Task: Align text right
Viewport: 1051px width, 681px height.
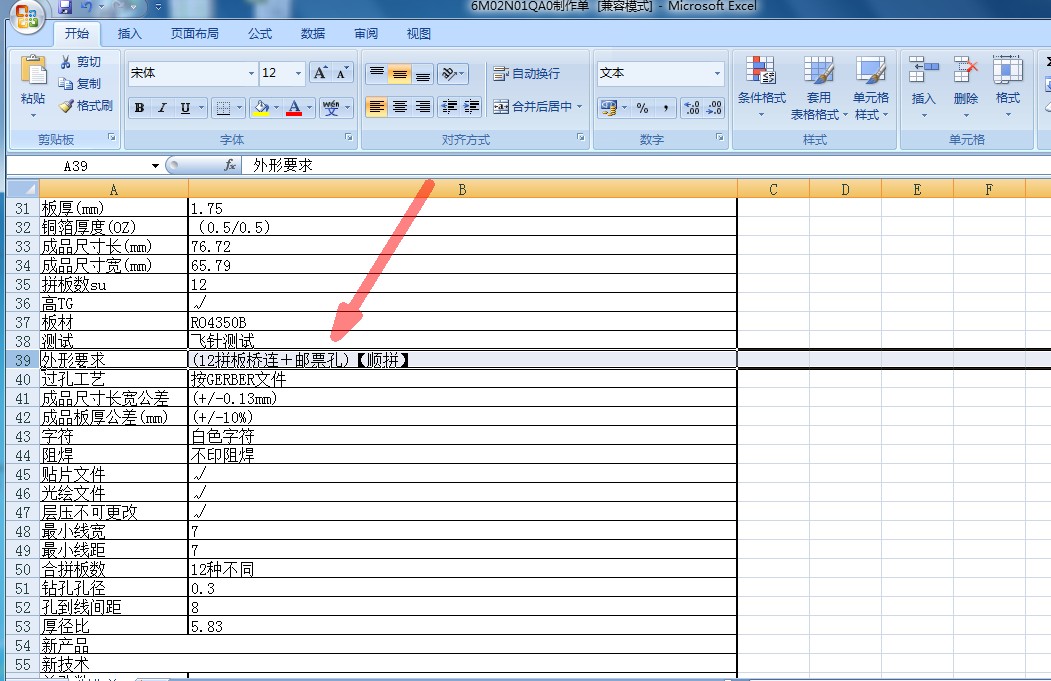Action: click(422, 107)
